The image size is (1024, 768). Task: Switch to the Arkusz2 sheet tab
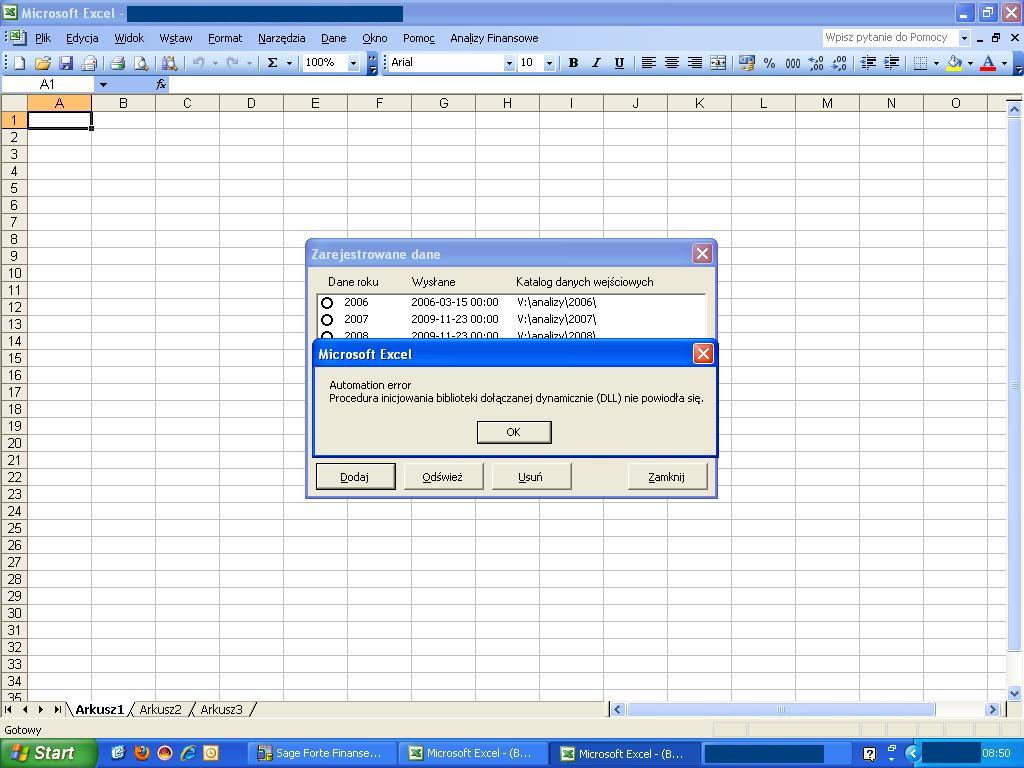click(161, 709)
